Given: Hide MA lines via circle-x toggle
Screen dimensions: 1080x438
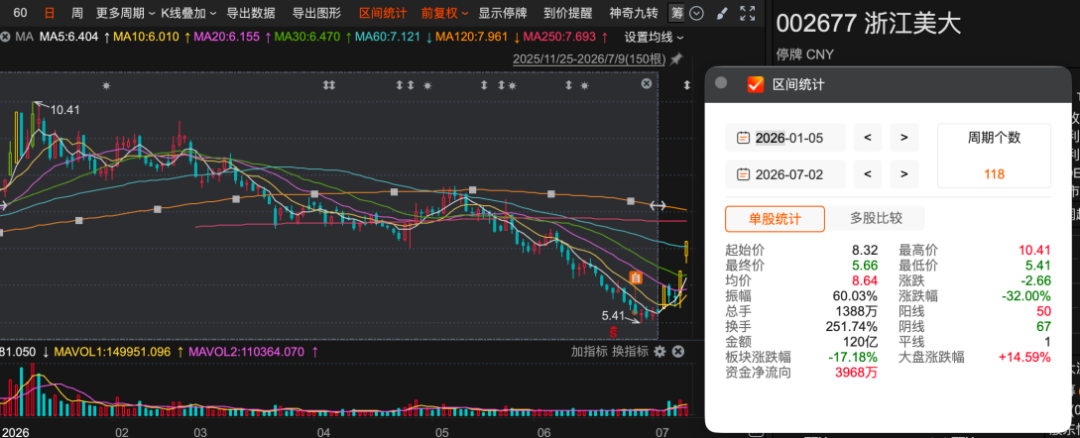Looking at the screenshot, I should (x=5, y=36).
